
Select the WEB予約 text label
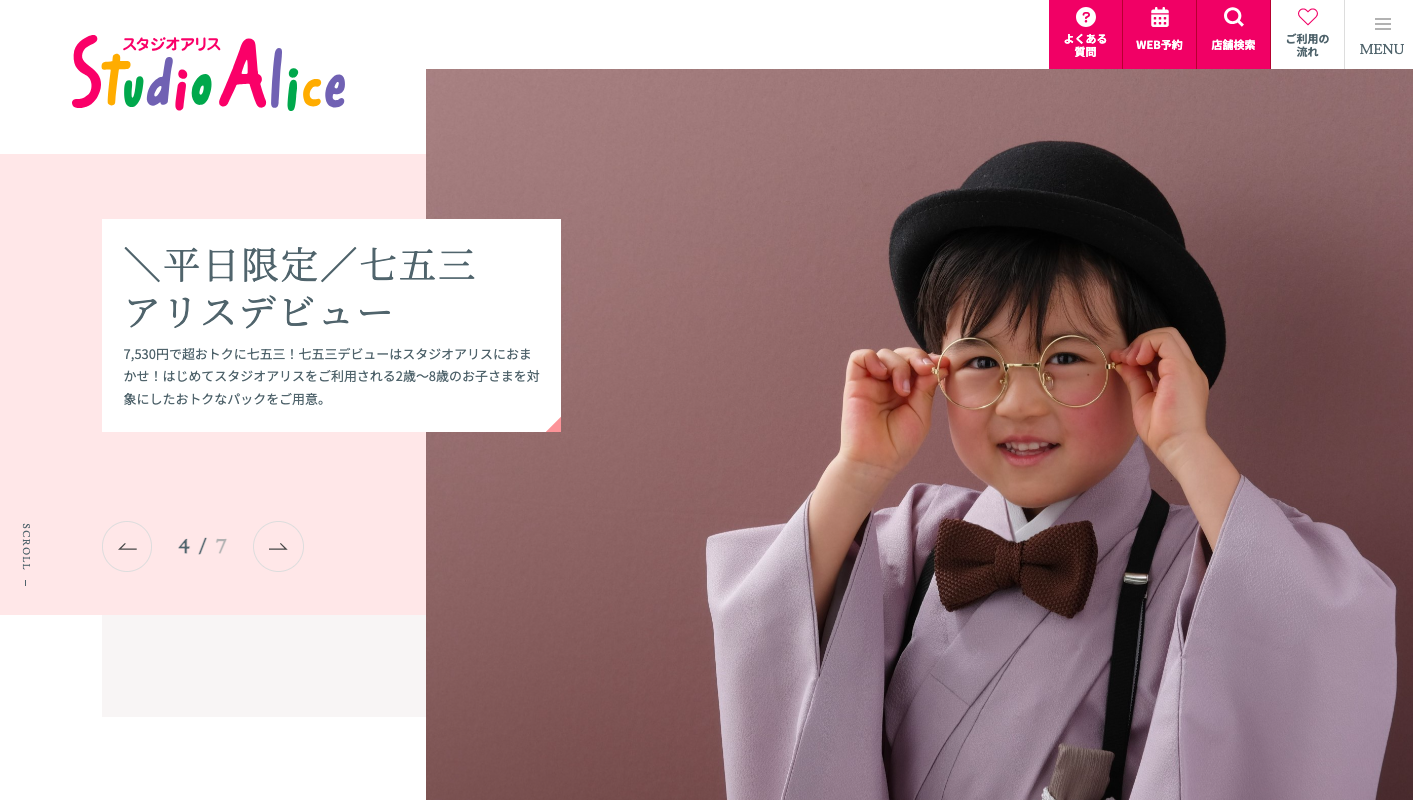pyautogui.click(x=1159, y=45)
